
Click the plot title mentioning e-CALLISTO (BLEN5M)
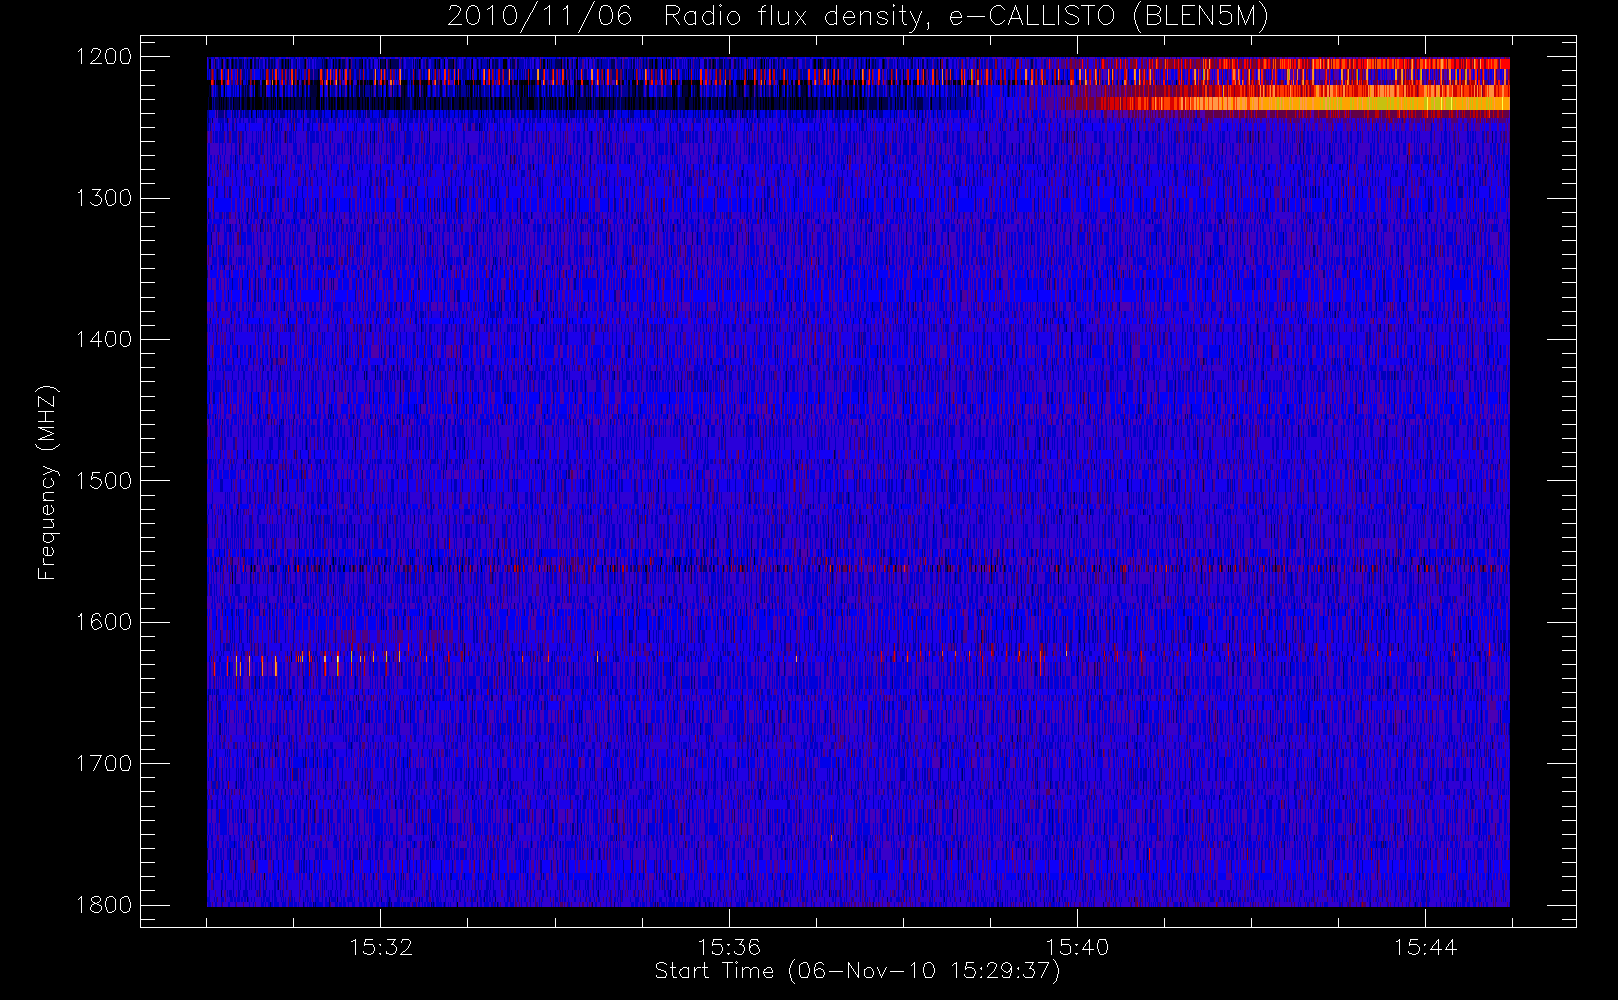tap(858, 17)
